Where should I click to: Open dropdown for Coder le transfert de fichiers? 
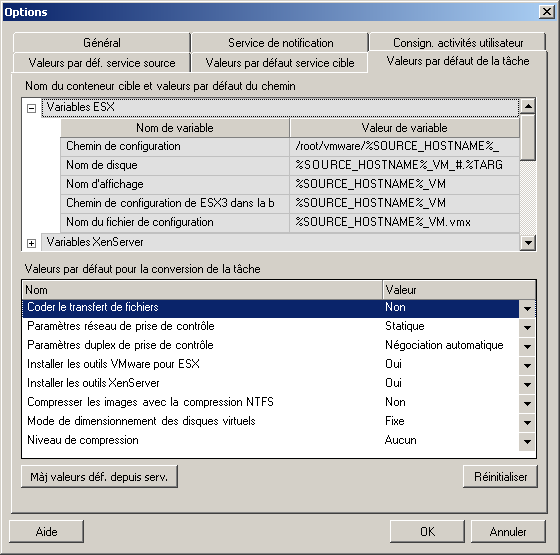pos(527,308)
